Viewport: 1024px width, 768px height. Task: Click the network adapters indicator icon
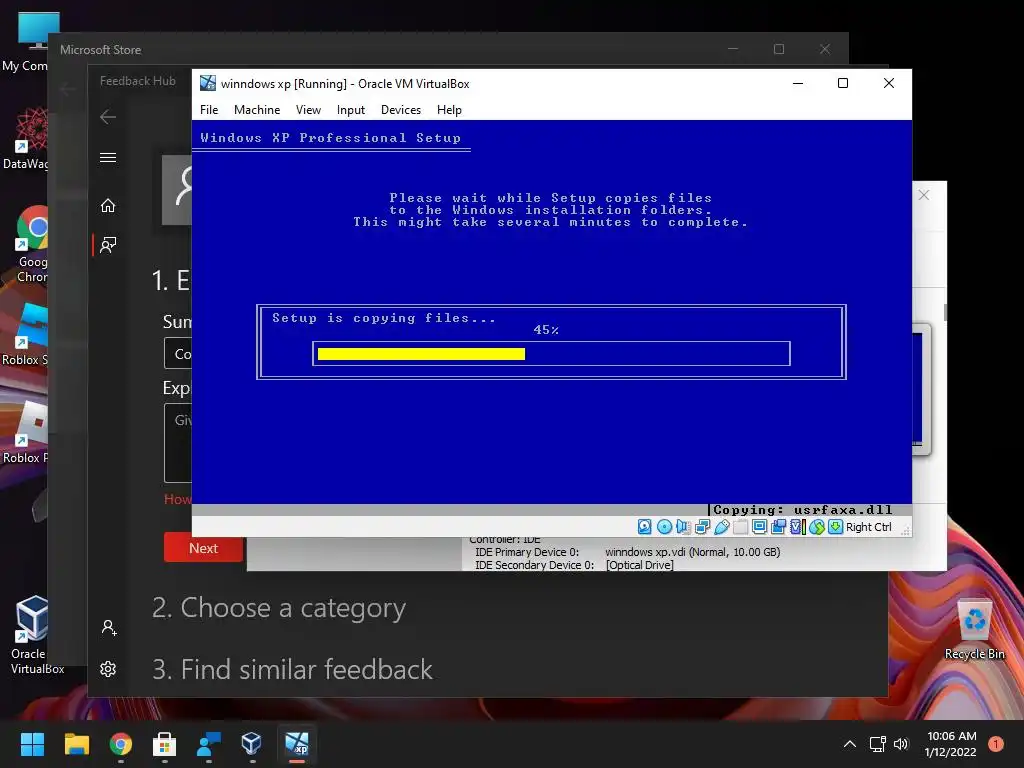click(702, 526)
